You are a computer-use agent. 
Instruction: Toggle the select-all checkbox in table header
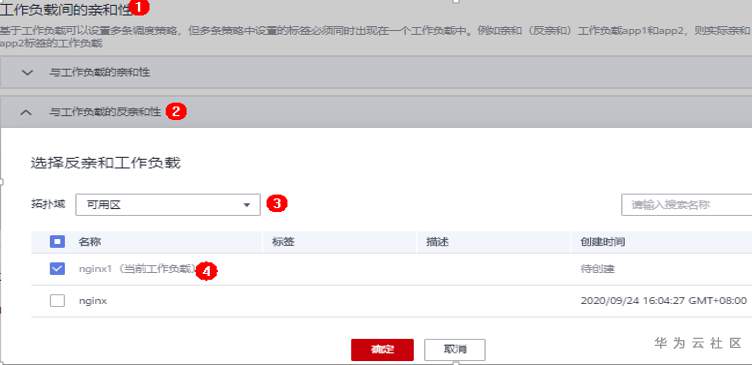(x=57, y=242)
